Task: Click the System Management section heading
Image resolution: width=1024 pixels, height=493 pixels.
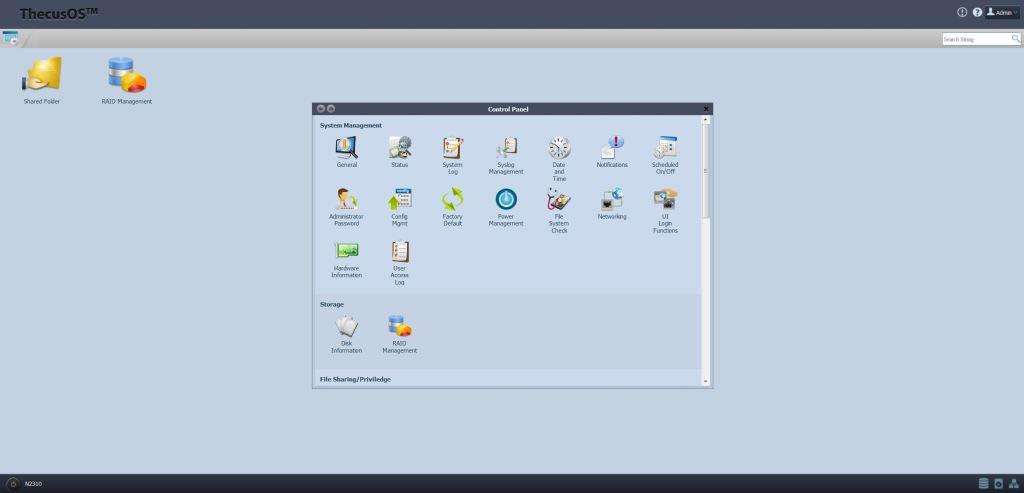Action: point(351,125)
